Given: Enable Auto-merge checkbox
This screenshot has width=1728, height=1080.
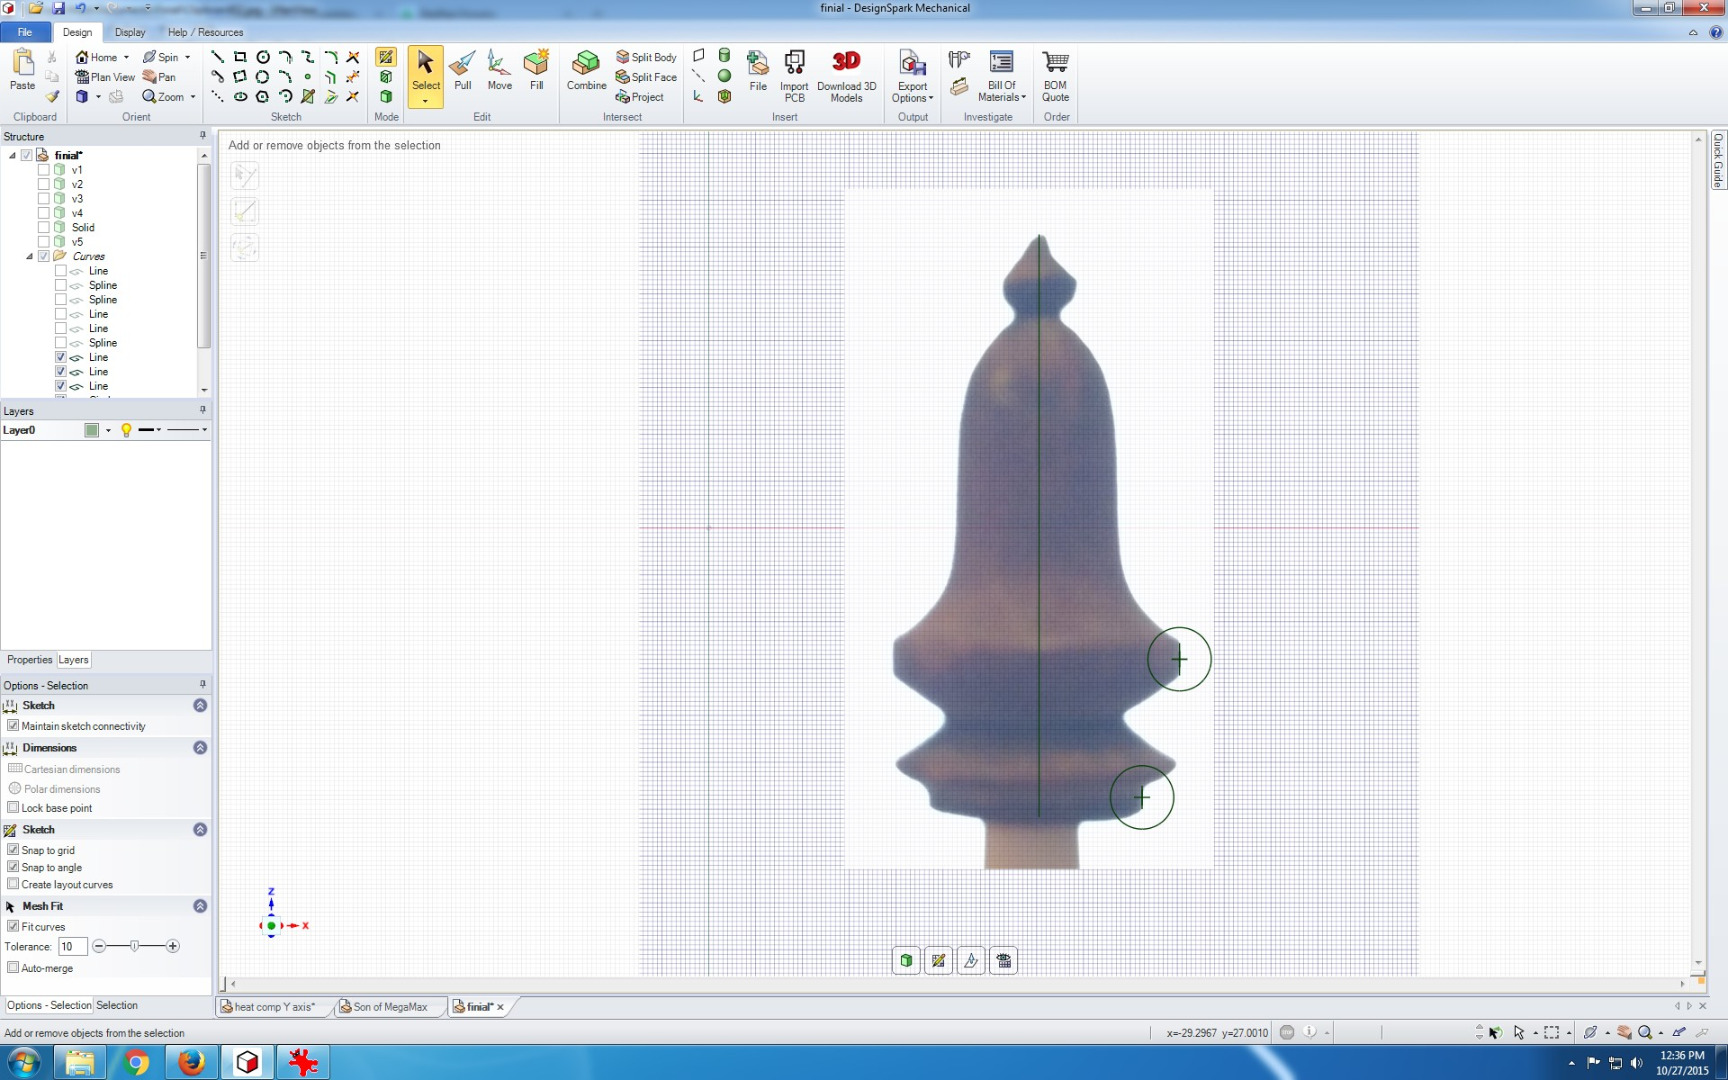Looking at the screenshot, I should click(x=13, y=968).
